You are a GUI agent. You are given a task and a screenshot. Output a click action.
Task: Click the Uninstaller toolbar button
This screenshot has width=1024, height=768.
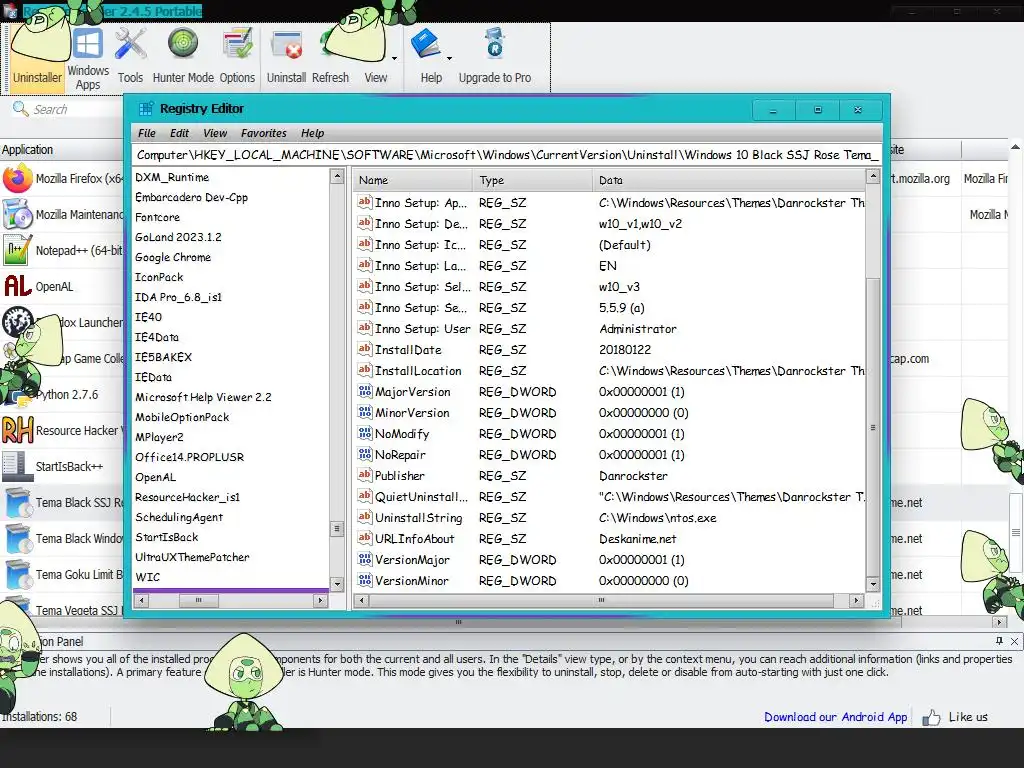[37, 57]
